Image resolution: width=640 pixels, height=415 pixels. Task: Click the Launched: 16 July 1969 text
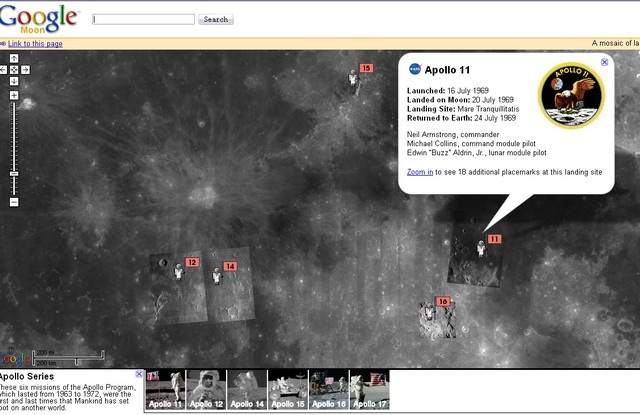[448, 91]
